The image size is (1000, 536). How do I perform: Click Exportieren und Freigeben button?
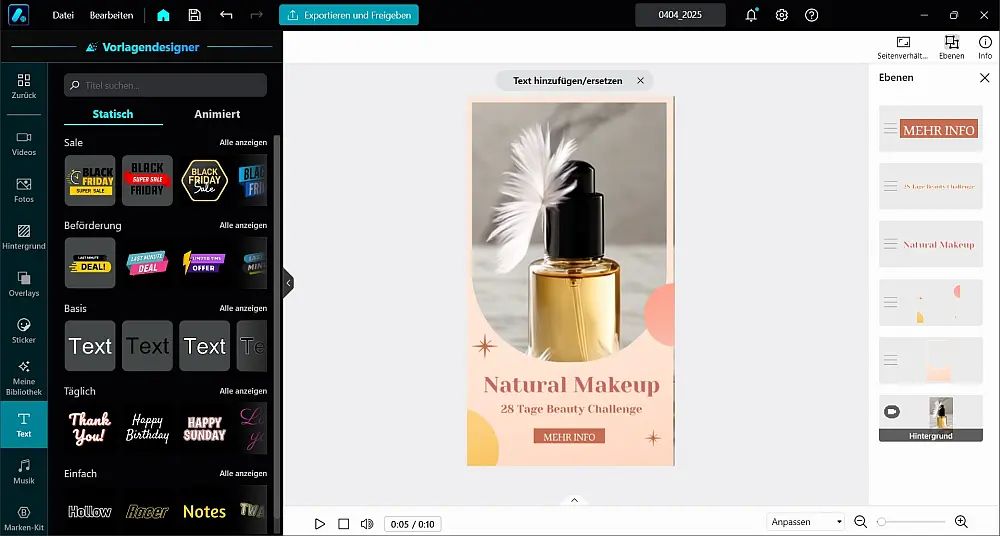point(349,15)
